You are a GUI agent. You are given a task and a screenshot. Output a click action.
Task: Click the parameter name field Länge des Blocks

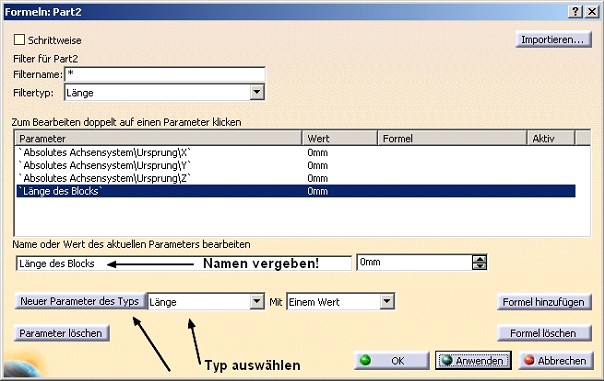[x=184, y=264]
